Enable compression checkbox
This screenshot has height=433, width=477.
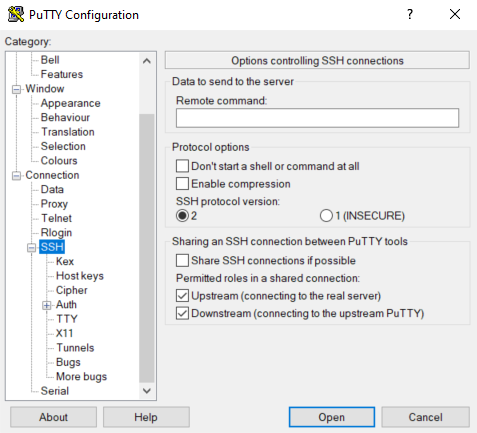pyautogui.click(x=182, y=183)
